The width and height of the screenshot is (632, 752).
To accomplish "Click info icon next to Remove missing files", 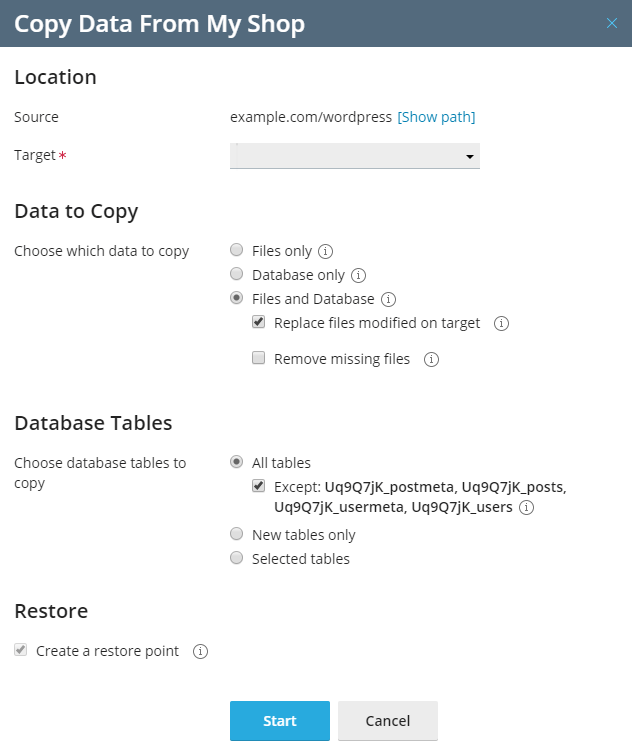I will 432,359.
